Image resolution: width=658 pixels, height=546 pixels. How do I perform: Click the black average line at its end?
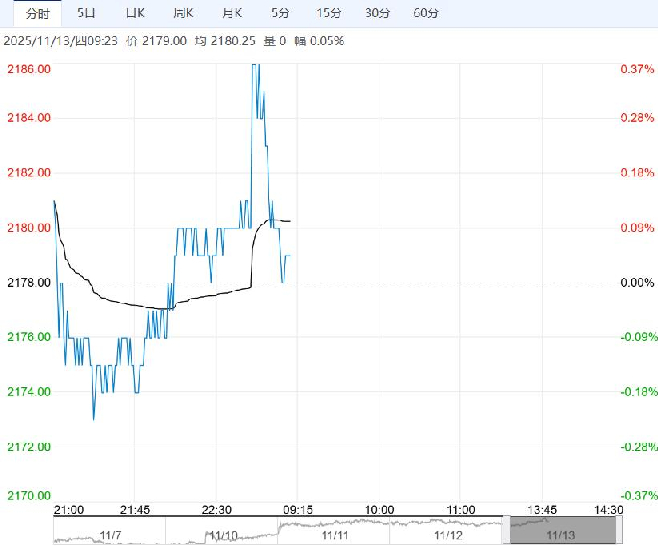(289, 220)
